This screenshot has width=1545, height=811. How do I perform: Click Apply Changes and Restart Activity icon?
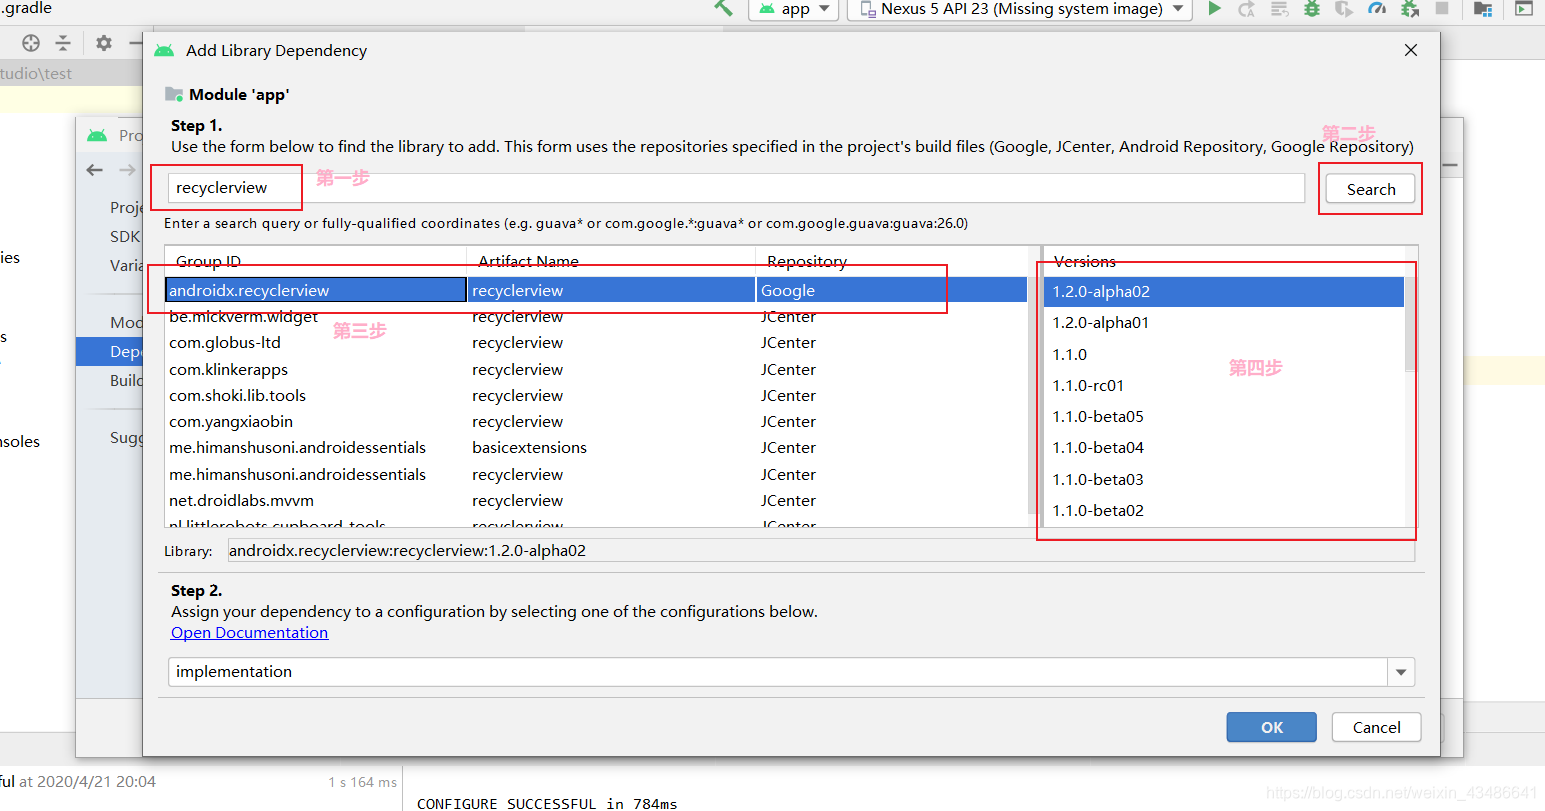point(1246,9)
